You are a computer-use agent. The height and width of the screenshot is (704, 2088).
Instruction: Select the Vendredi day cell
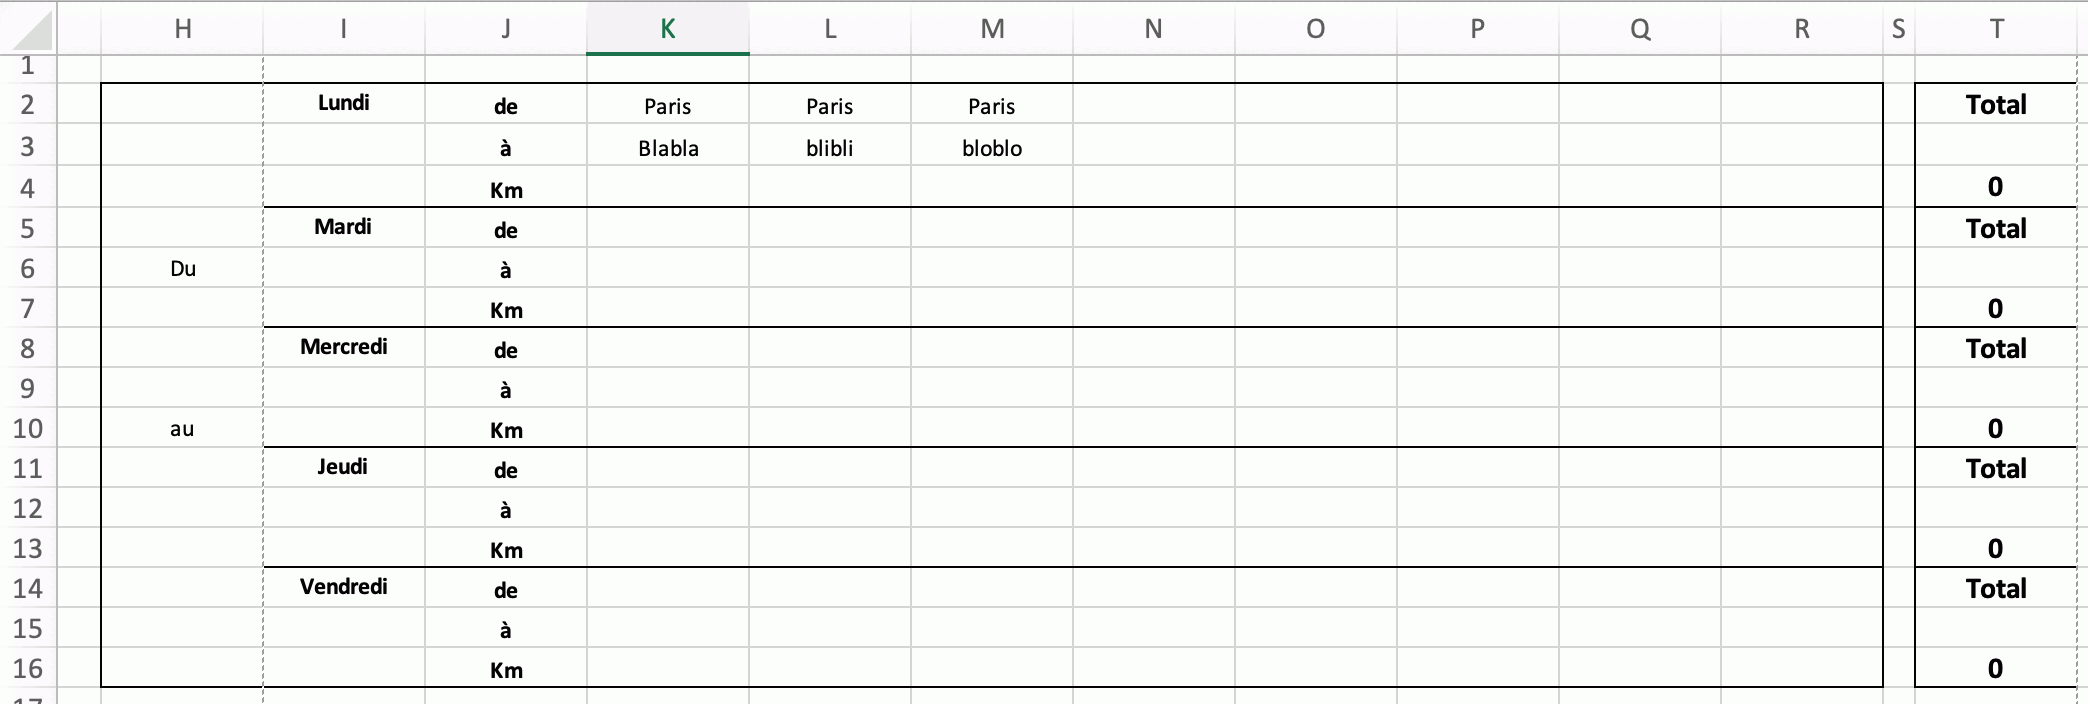pyautogui.click(x=344, y=587)
